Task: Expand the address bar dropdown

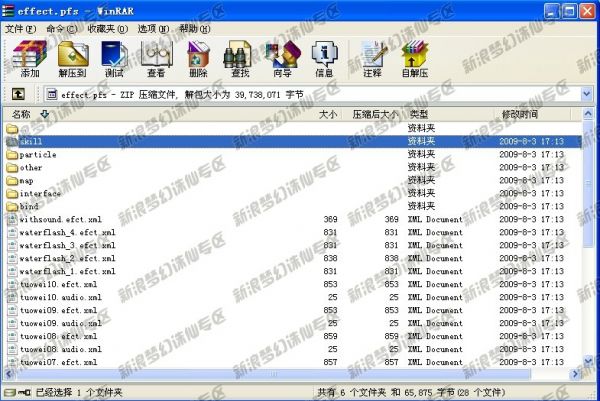Action: point(587,94)
